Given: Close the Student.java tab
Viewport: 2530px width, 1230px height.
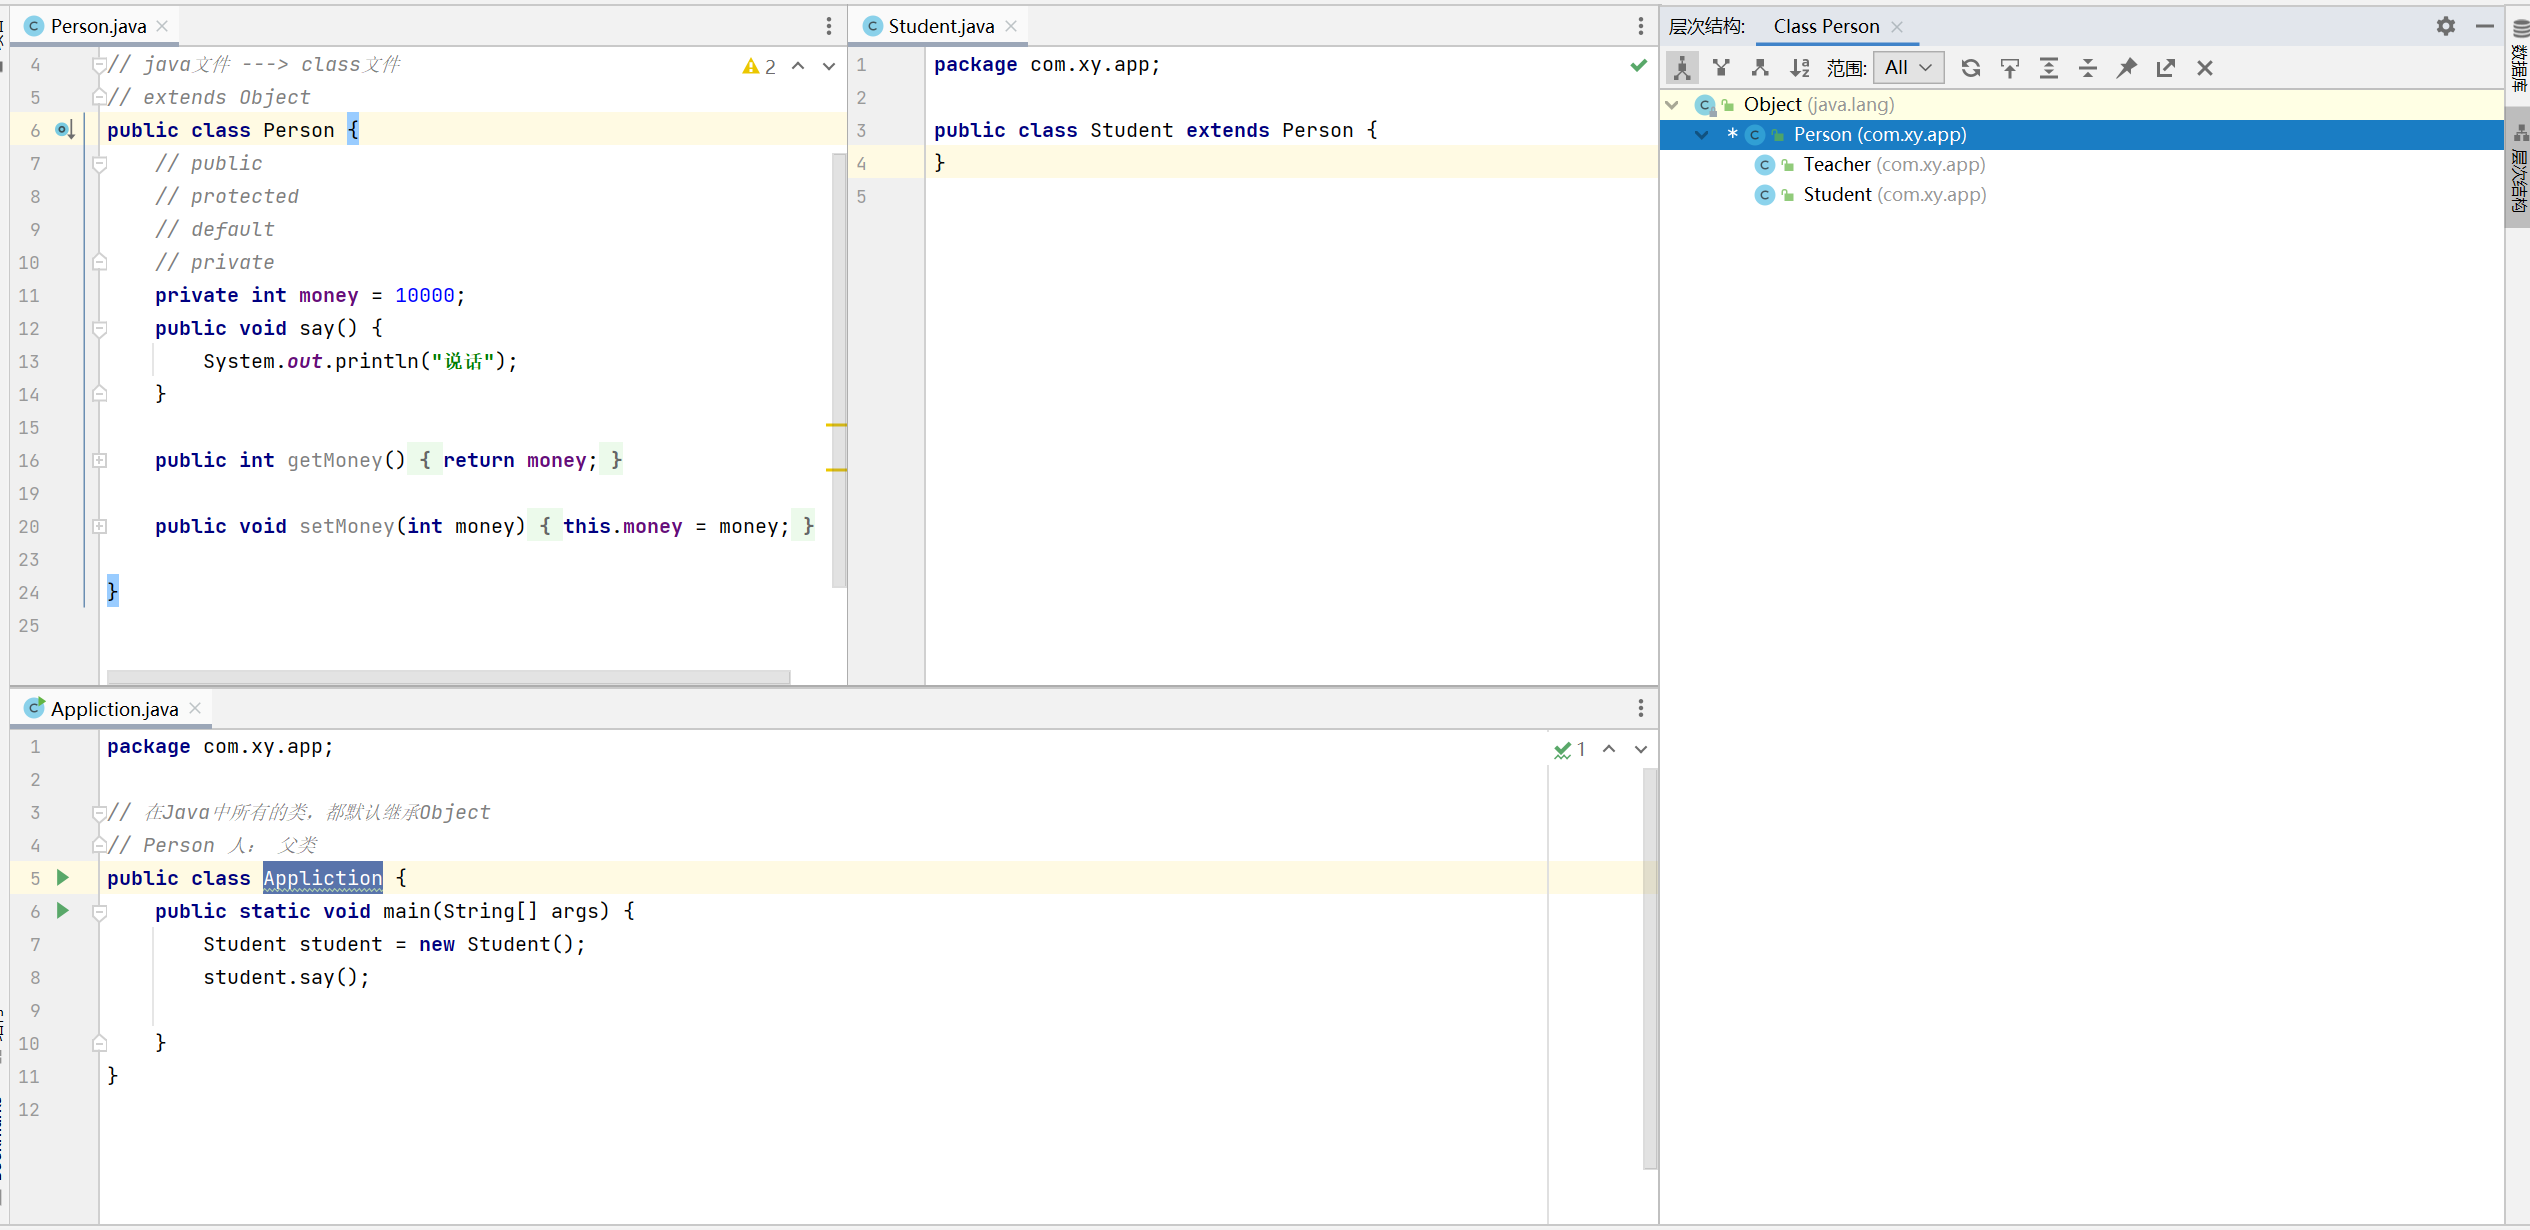Looking at the screenshot, I should pyautogui.click(x=1011, y=26).
